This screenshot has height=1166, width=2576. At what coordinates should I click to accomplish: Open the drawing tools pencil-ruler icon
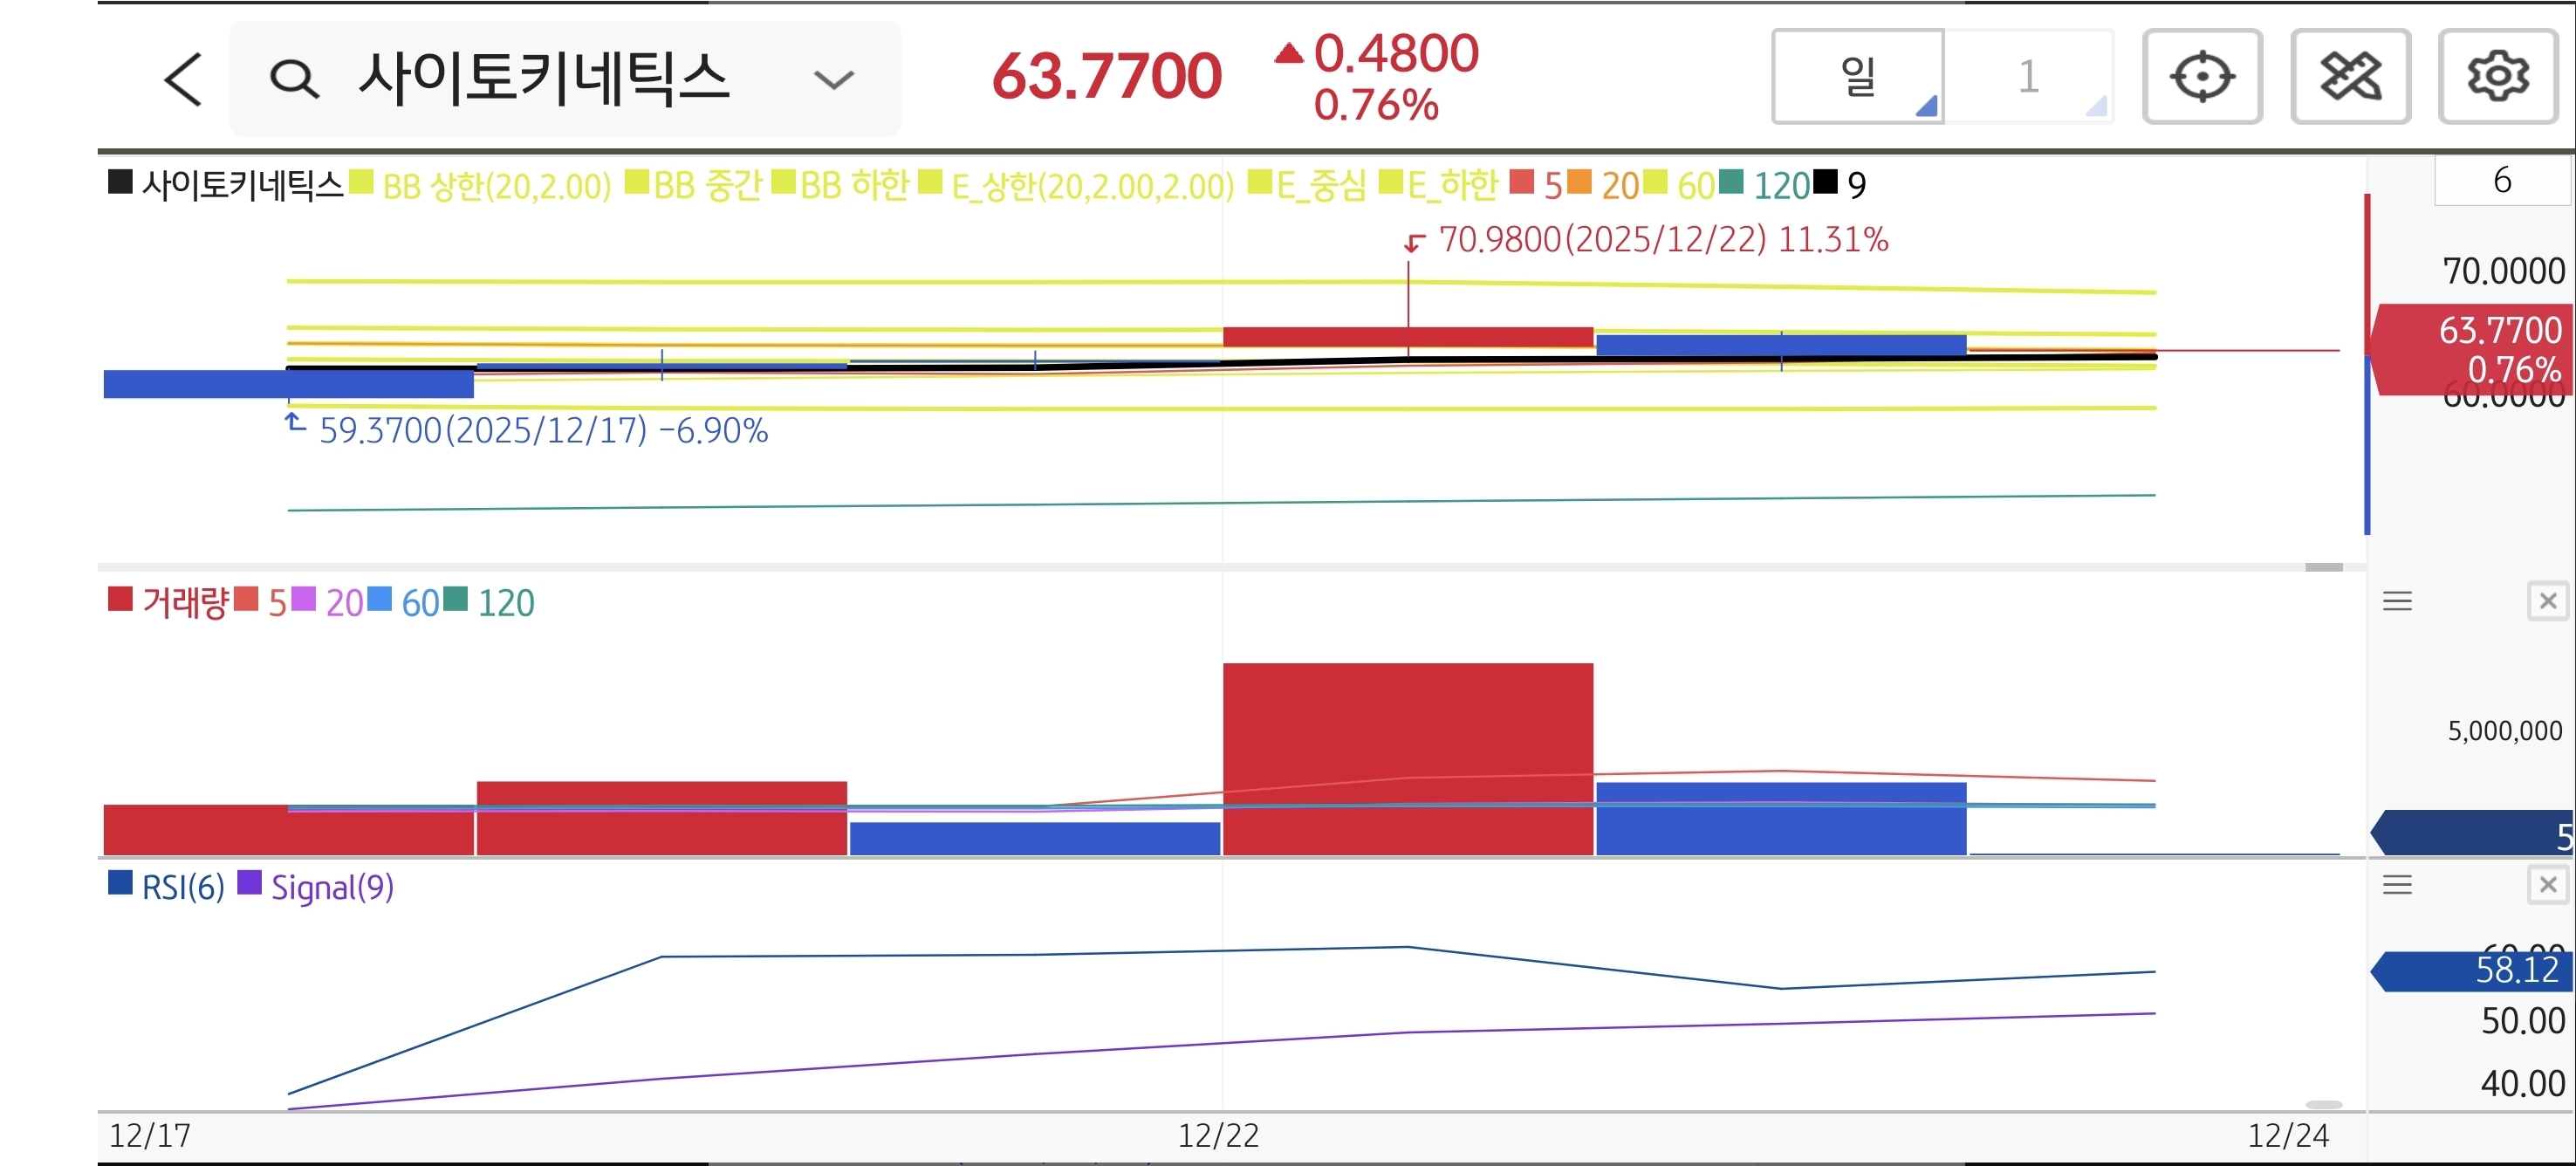[x=2349, y=77]
